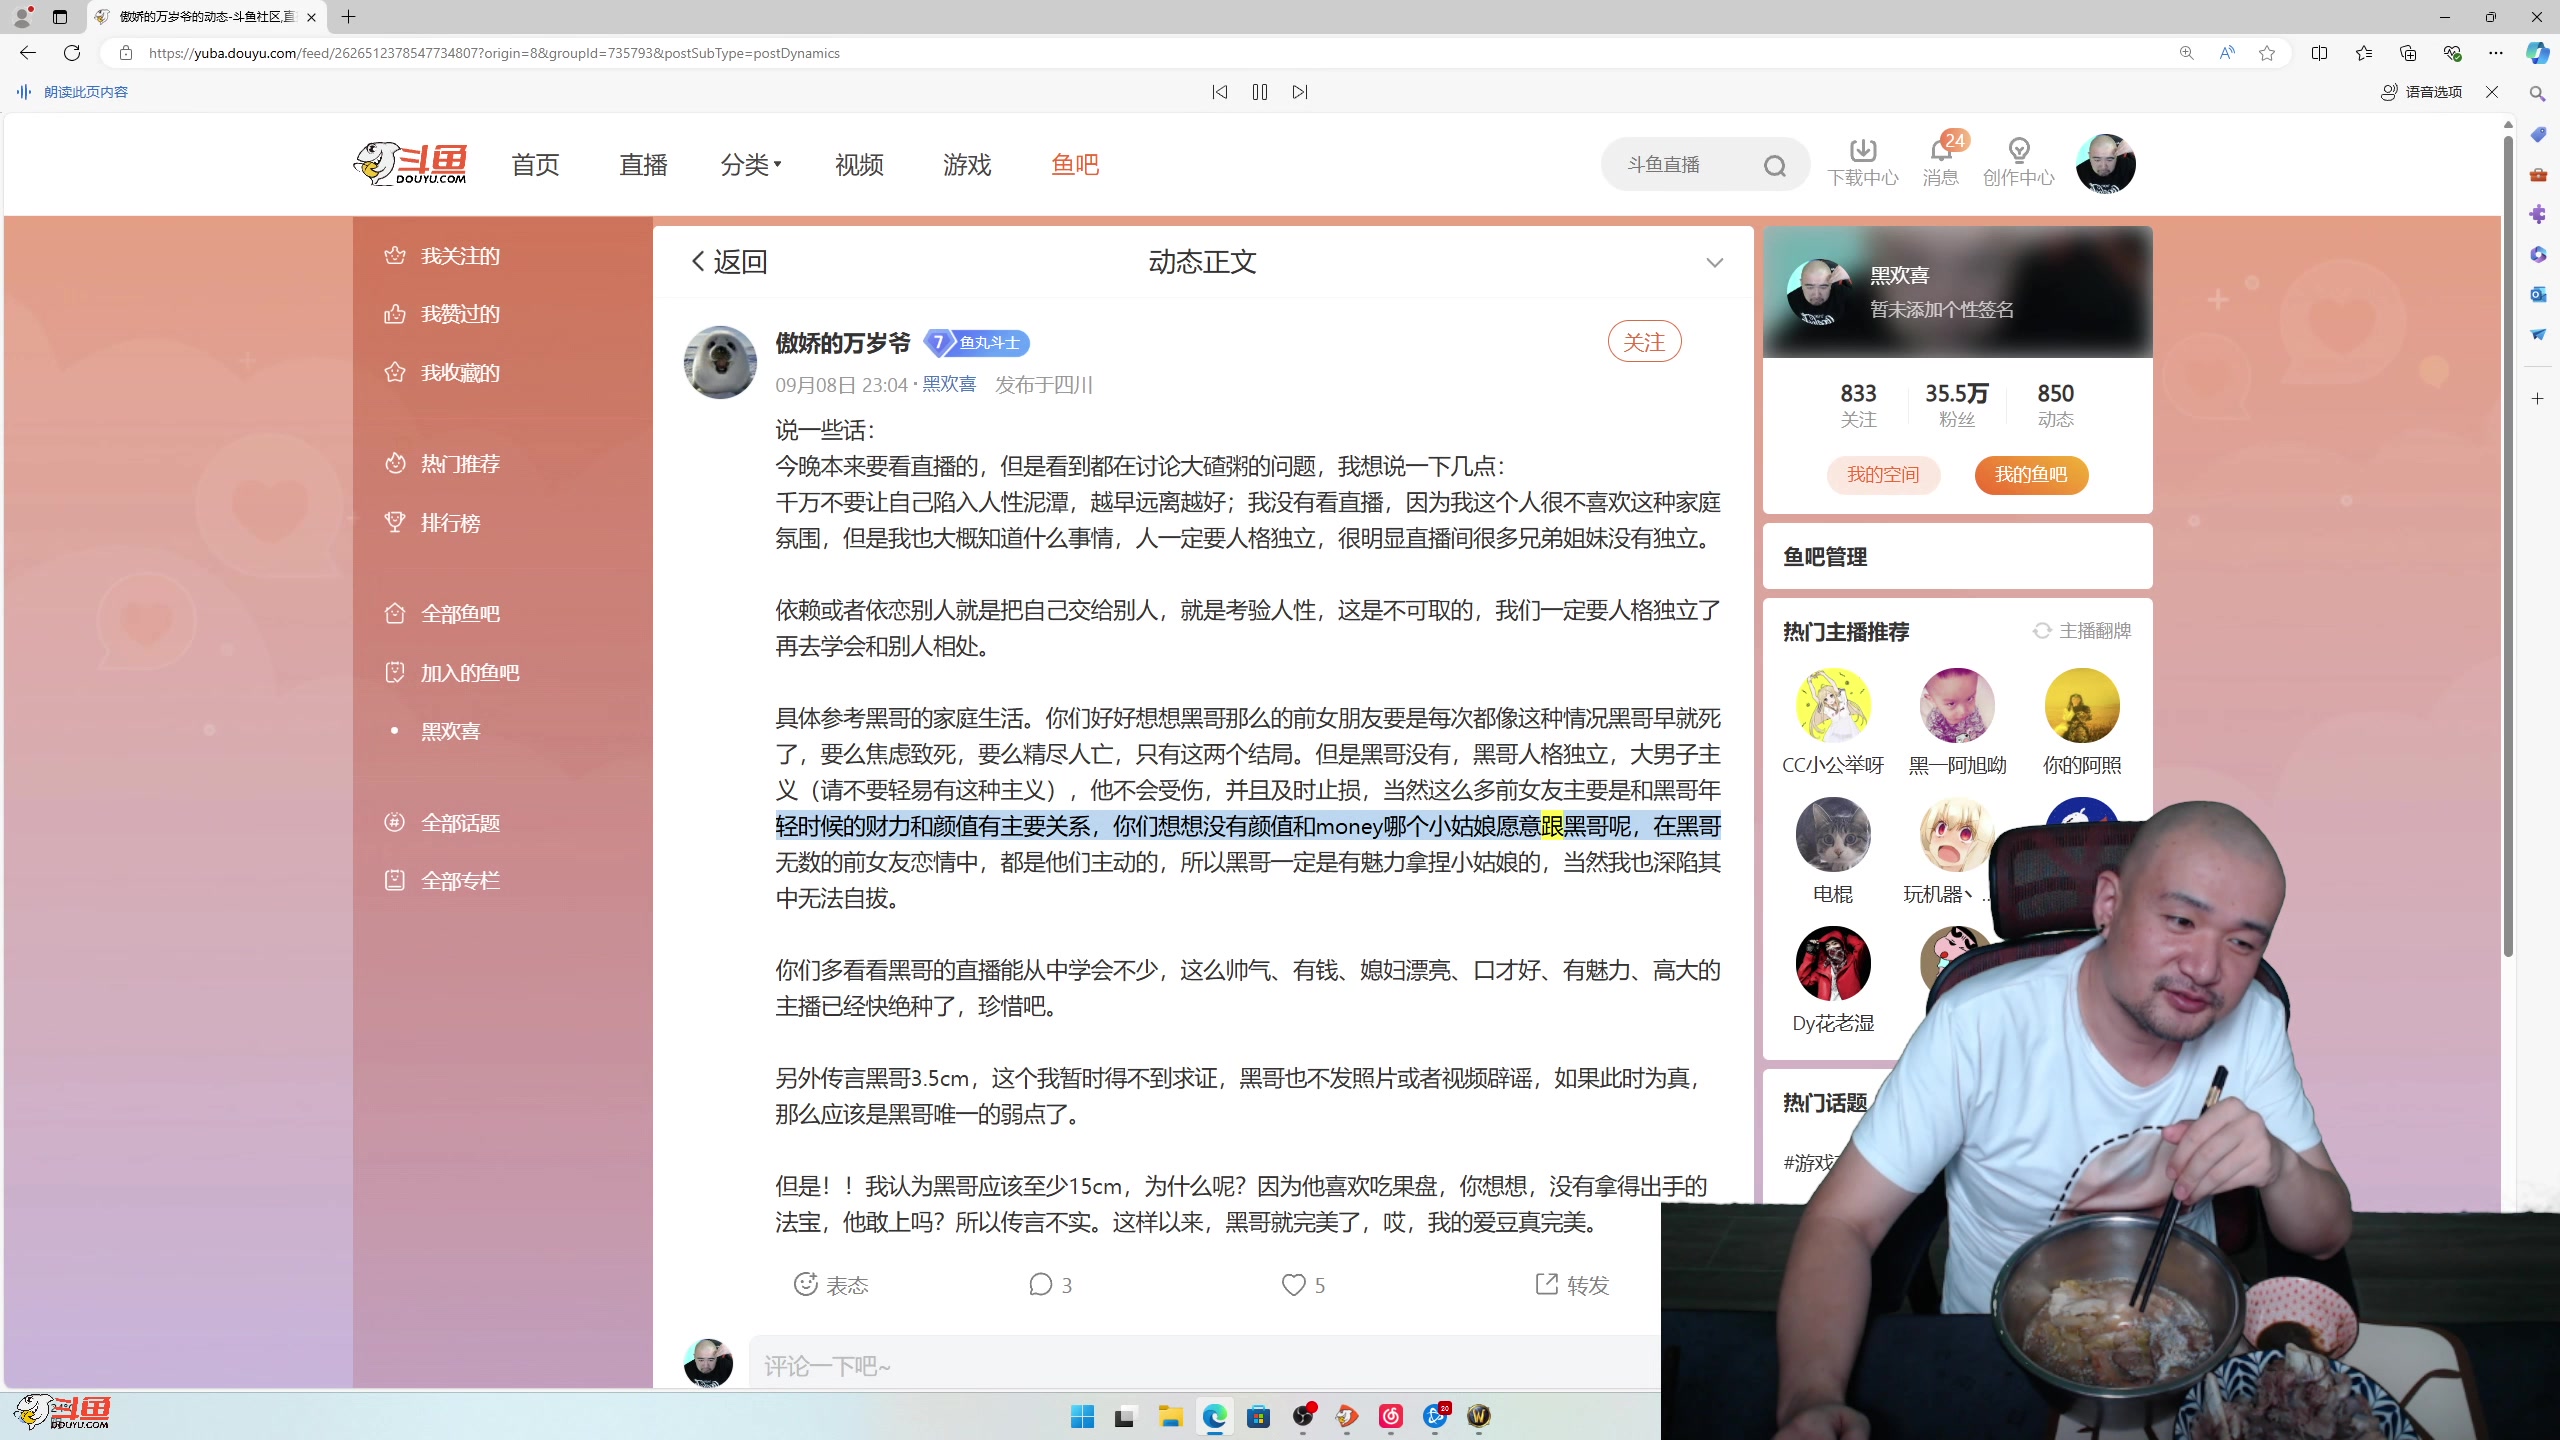Open 我关注的 in sidebar
This screenshot has height=1440, width=2560.
441,256
